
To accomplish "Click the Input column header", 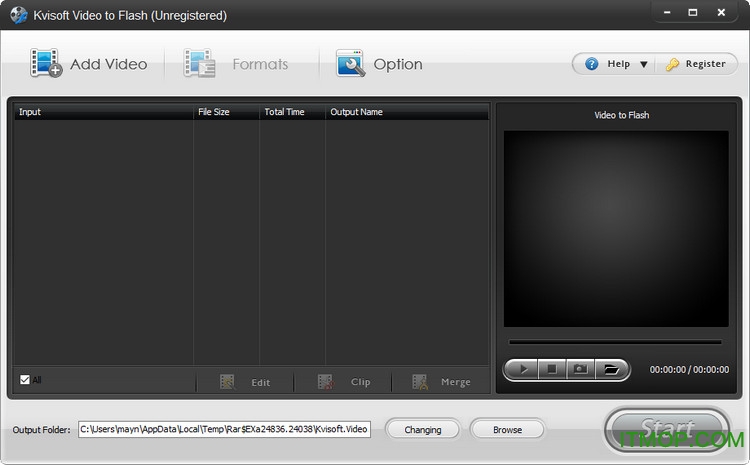I will (103, 112).
